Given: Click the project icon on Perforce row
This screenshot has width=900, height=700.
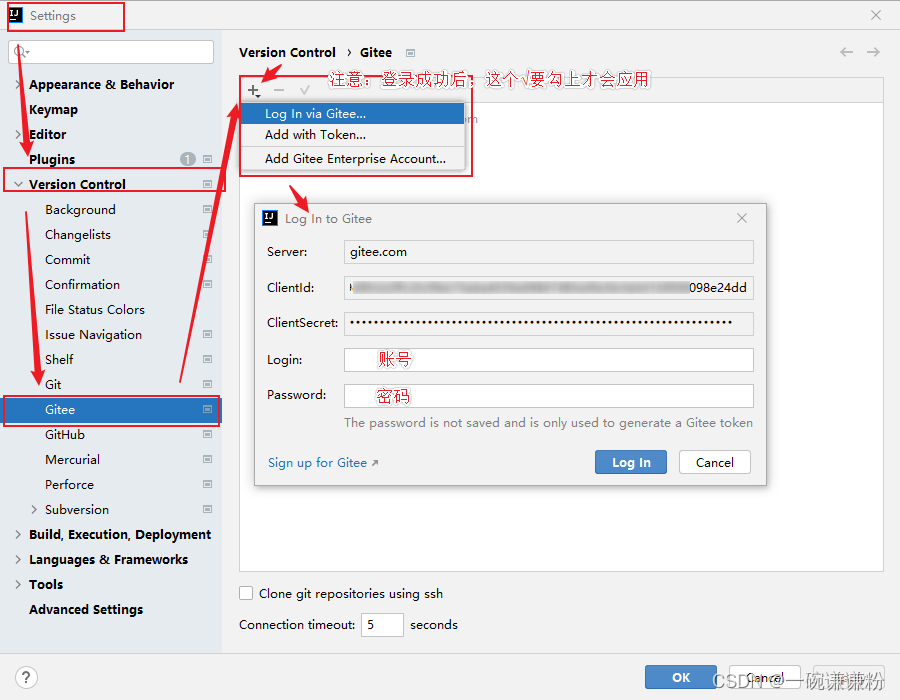Looking at the screenshot, I should [x=208, y=484].
